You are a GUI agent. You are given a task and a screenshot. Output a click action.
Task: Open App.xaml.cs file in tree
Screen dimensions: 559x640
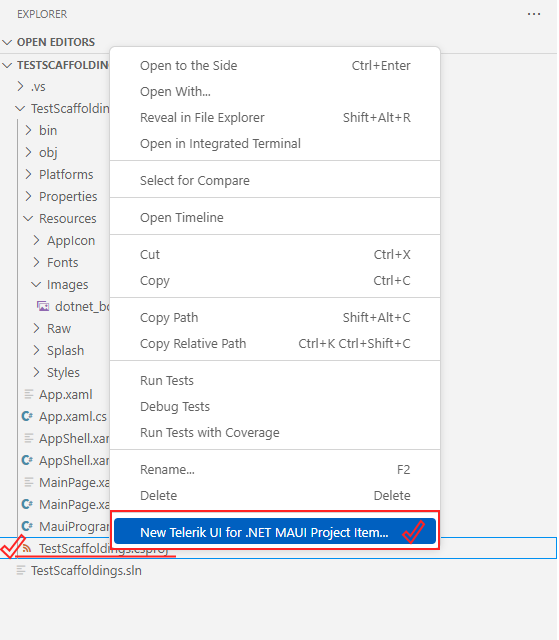pyautogui.click(x=73, y=416)
